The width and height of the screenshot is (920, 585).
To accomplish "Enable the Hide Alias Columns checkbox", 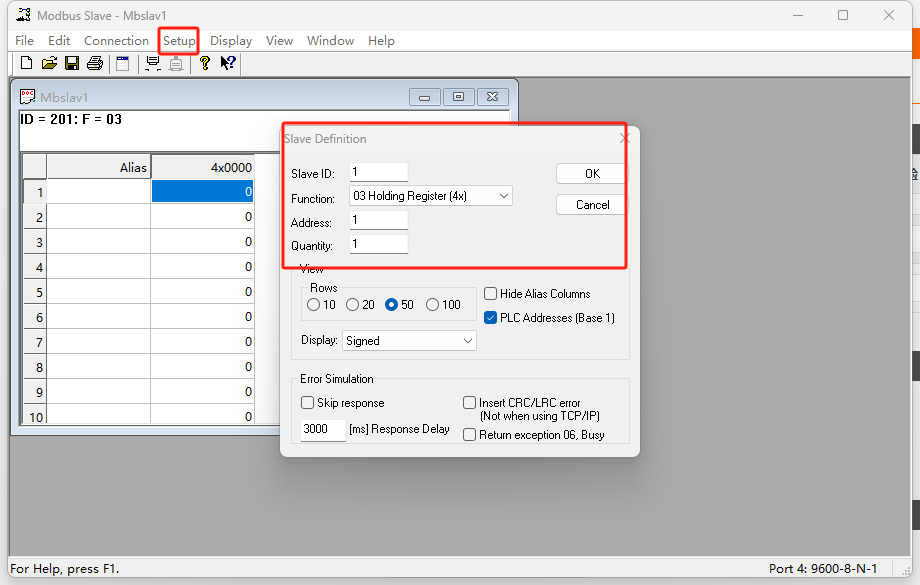I will point(491,294).
